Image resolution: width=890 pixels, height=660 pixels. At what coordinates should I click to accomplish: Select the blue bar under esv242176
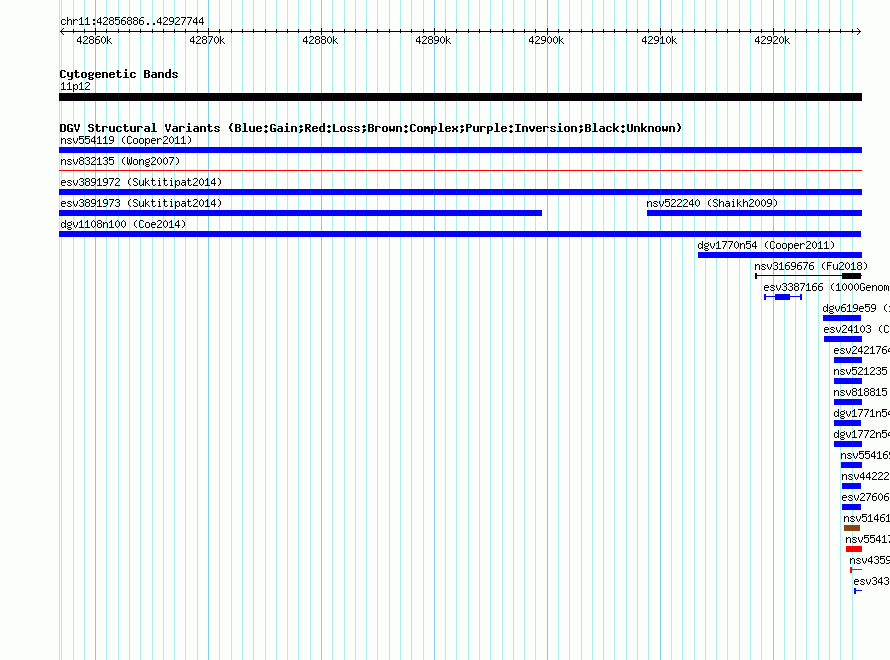[x=848, y=360]
